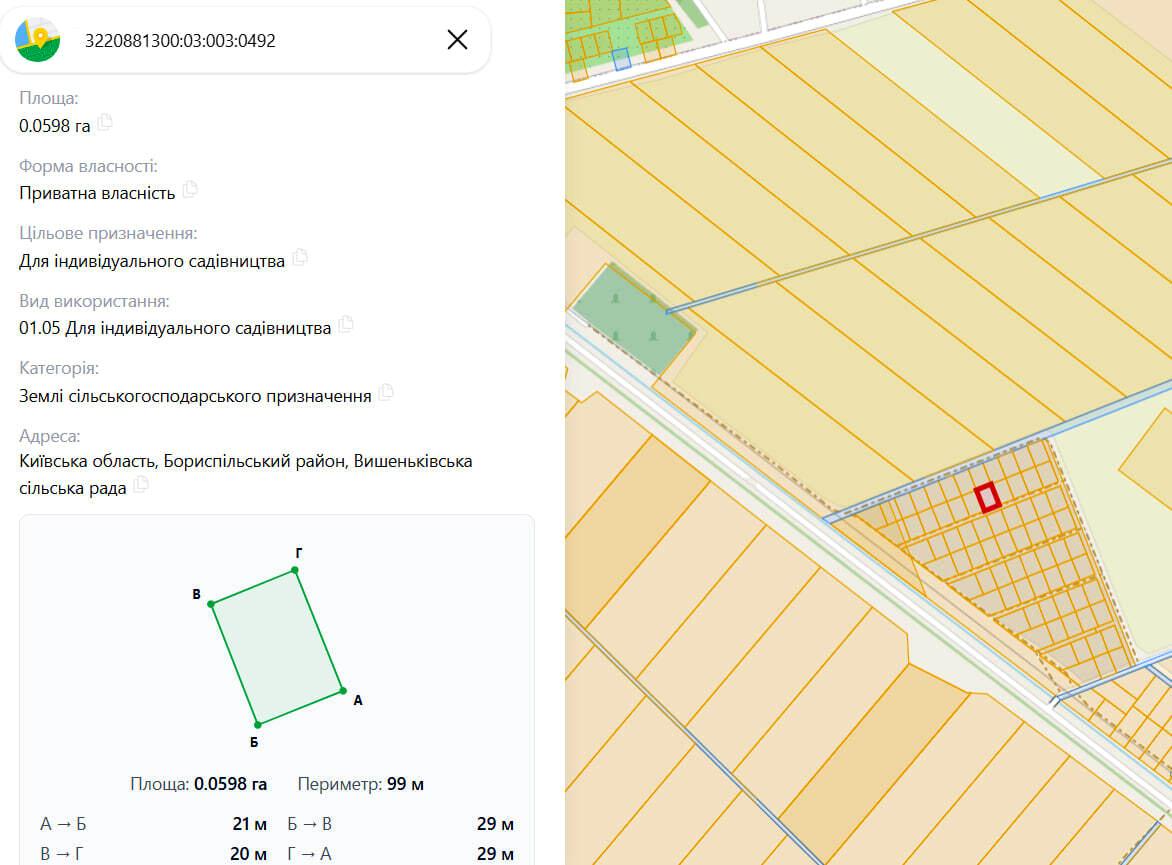Copy the ownership form Приватна власність
This screenshot has height=865, width=1172.
tap(190, 190)
